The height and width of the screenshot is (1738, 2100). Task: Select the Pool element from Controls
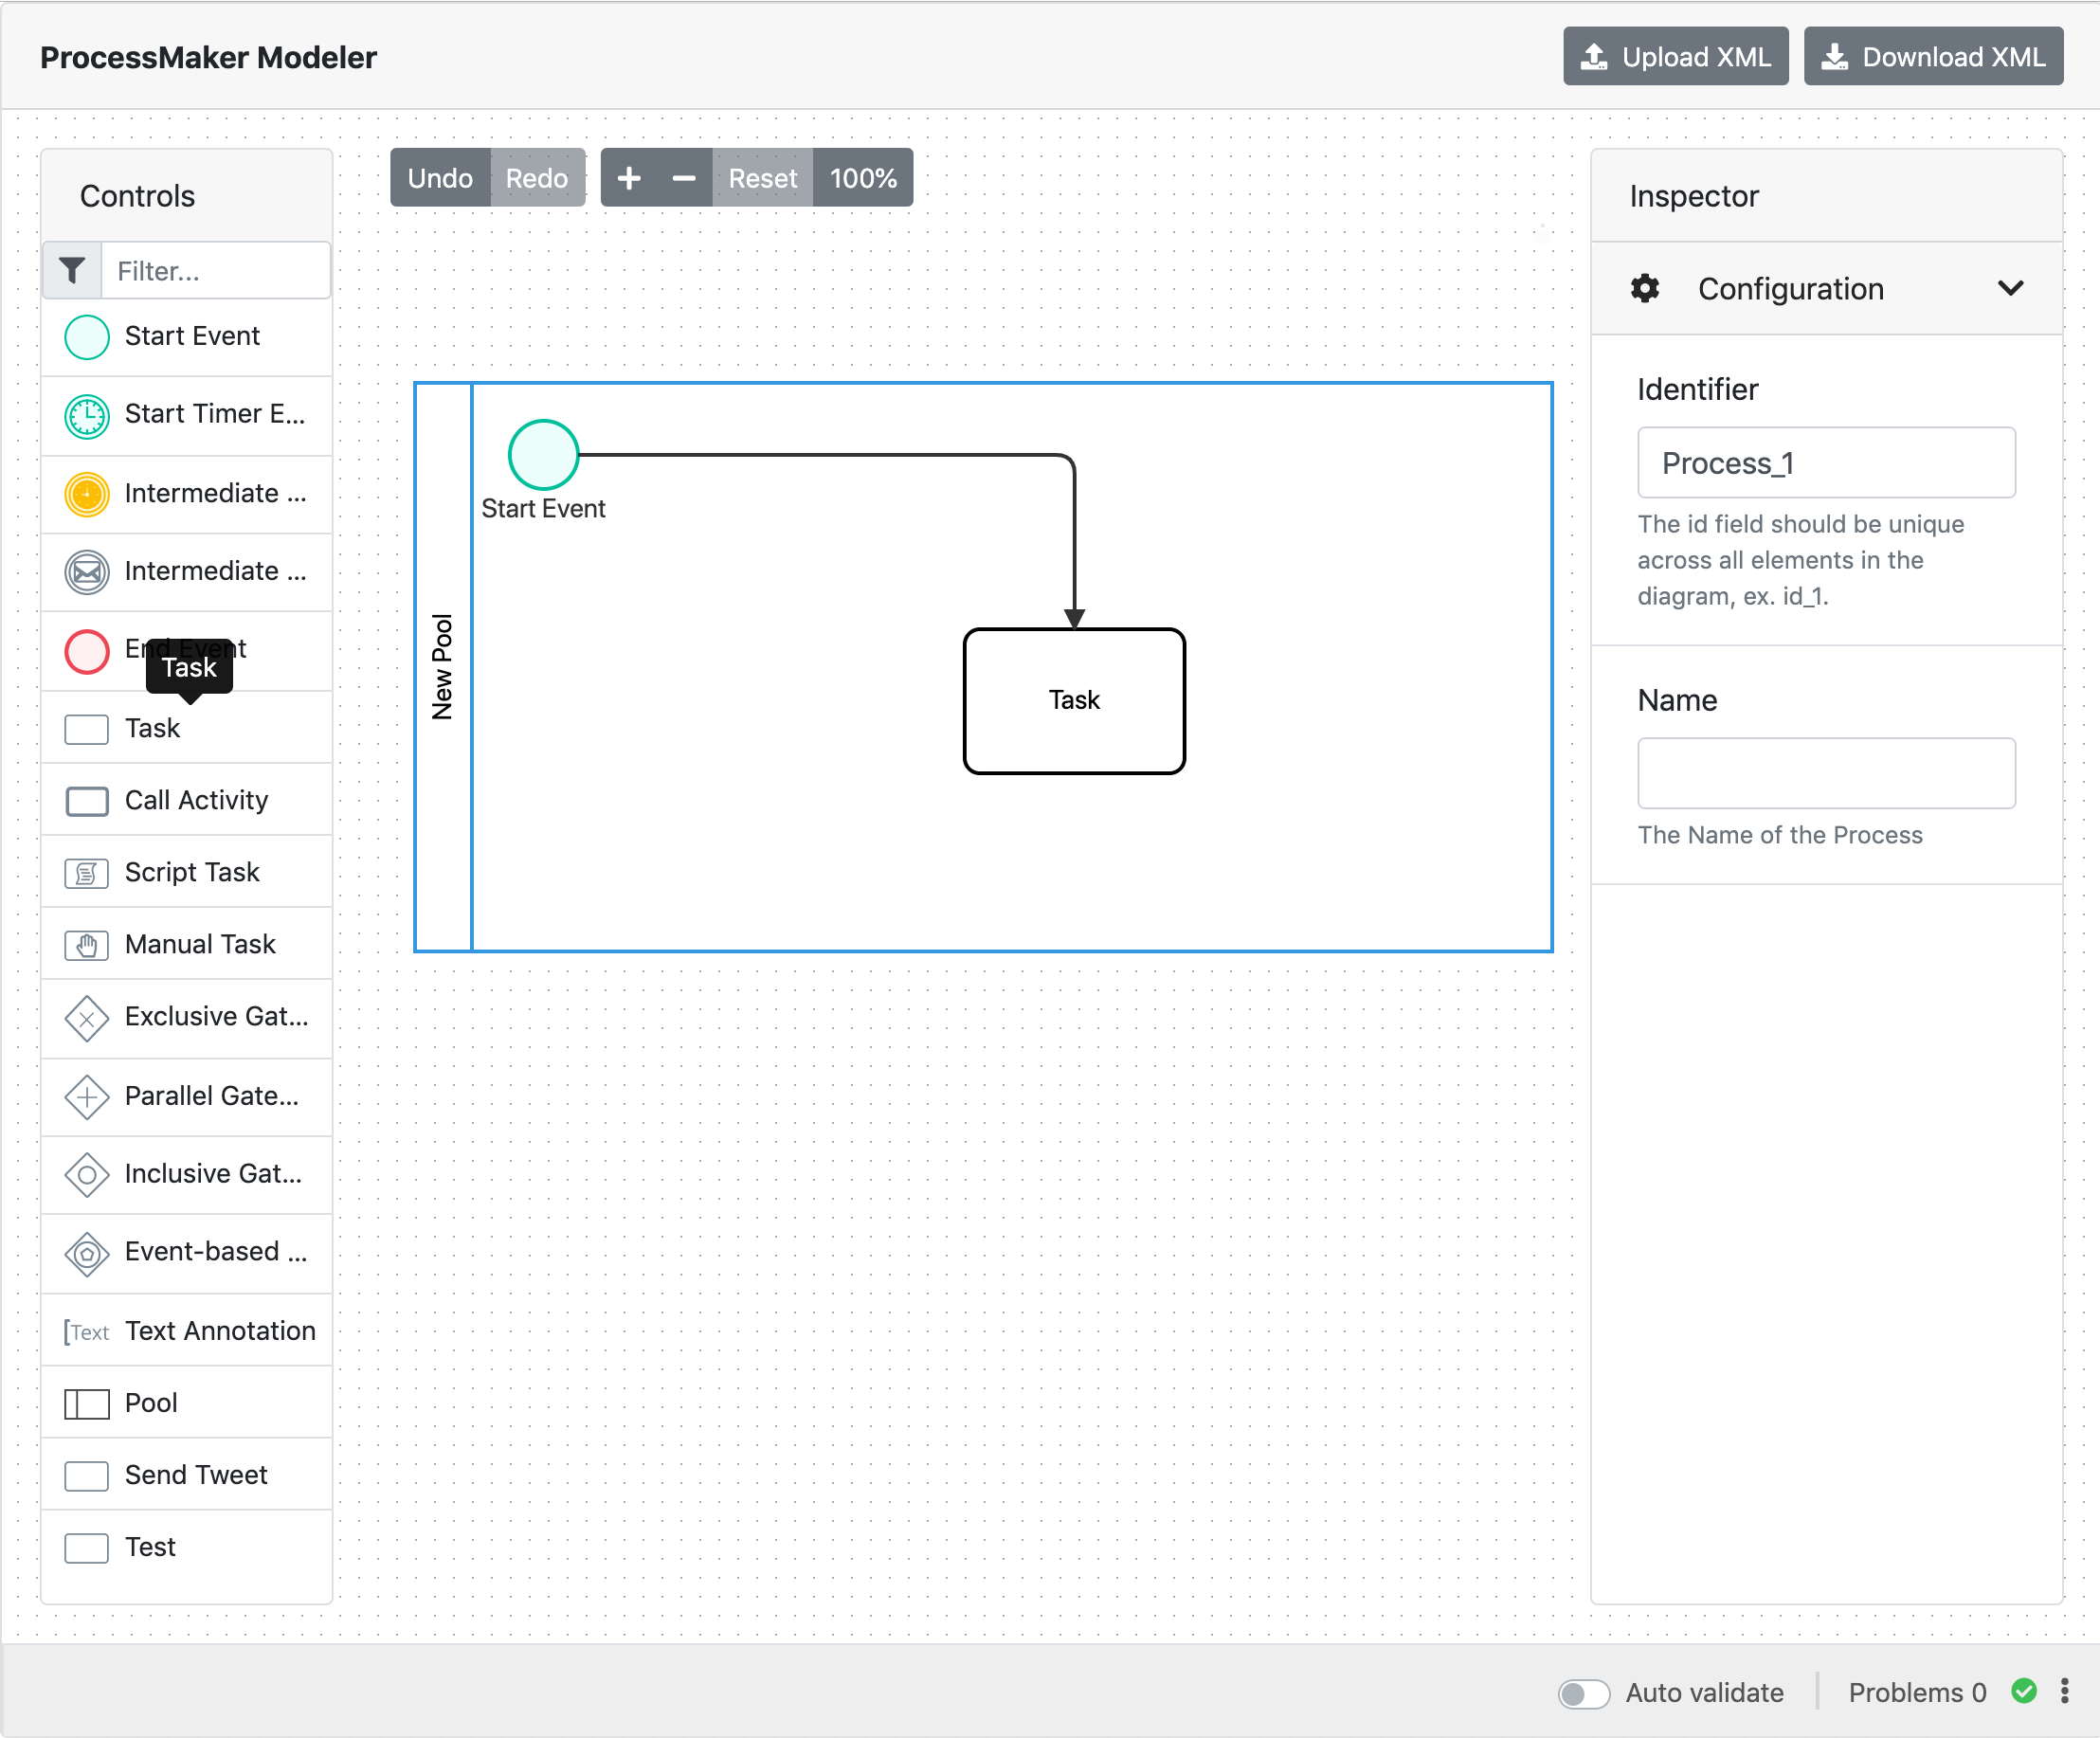coord(150,1403)
